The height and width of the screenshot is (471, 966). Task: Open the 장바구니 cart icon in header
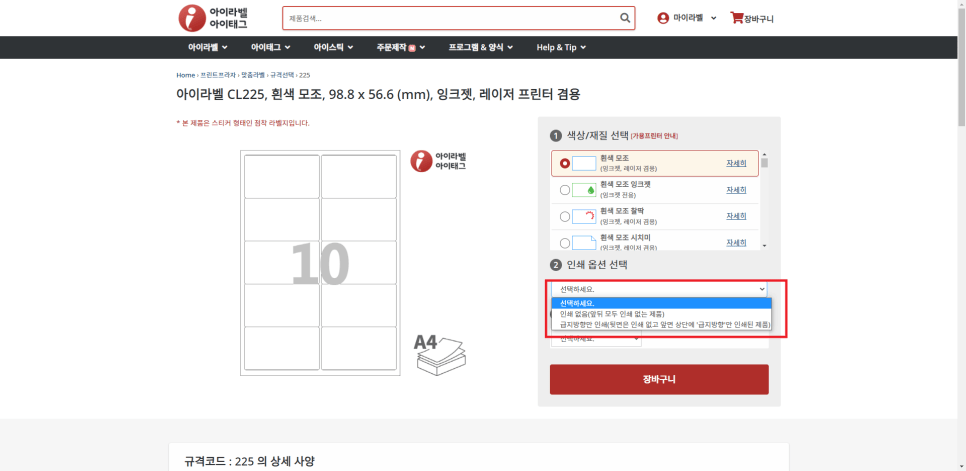point(737,17)
